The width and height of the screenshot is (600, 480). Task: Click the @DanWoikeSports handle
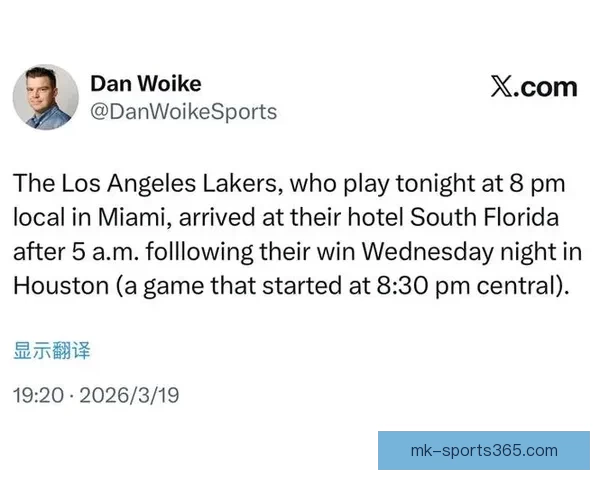click(x=184, y=112)
